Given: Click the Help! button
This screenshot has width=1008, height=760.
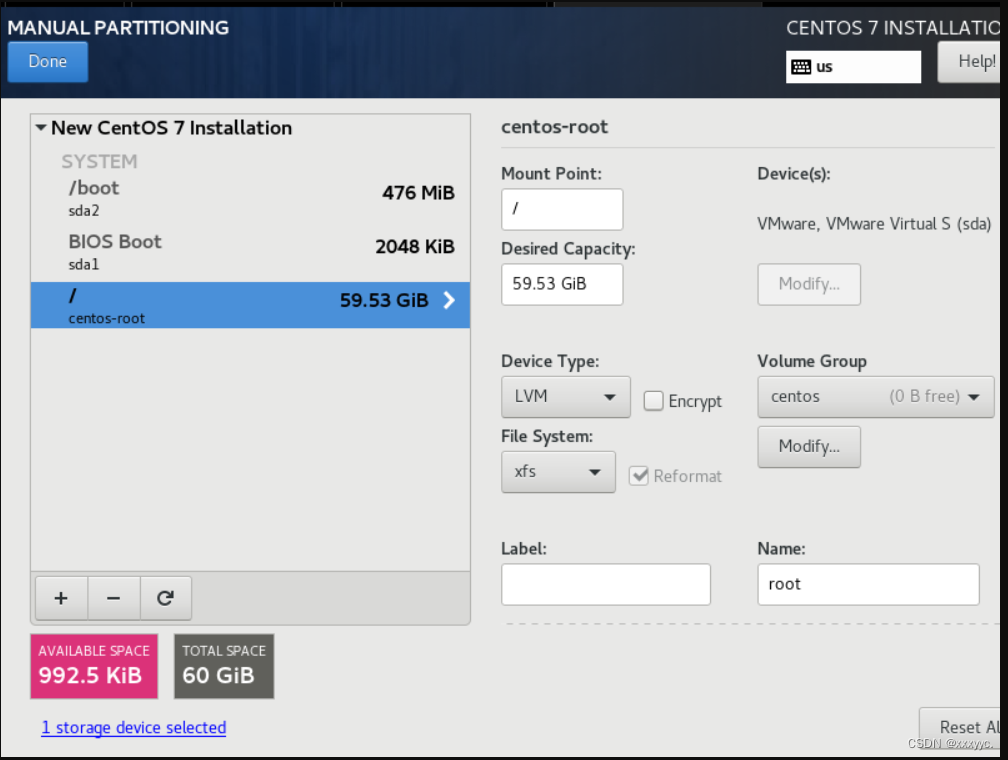Looking at the screenshot, I should click(969, 62).
